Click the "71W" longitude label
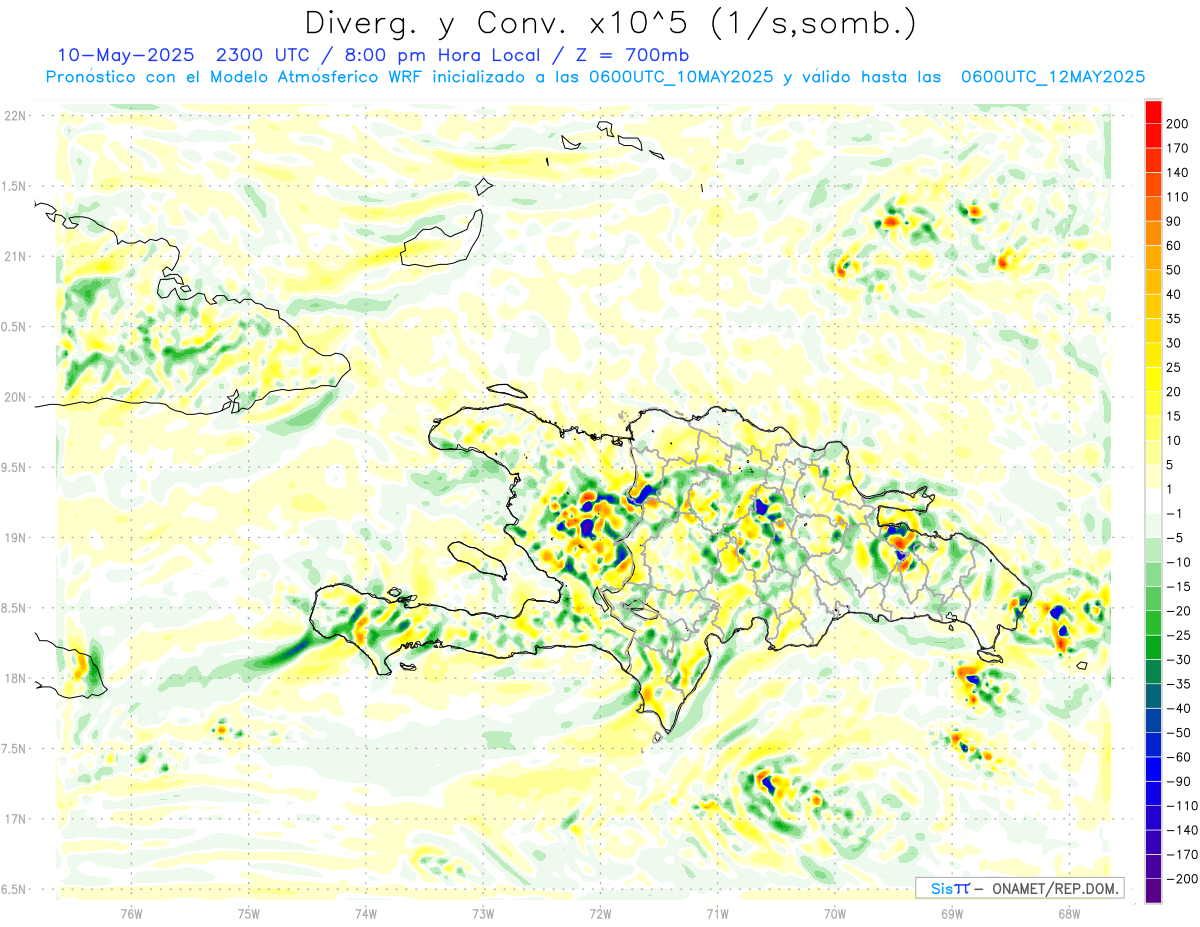The image size is (1200, 927). point(717,913)
